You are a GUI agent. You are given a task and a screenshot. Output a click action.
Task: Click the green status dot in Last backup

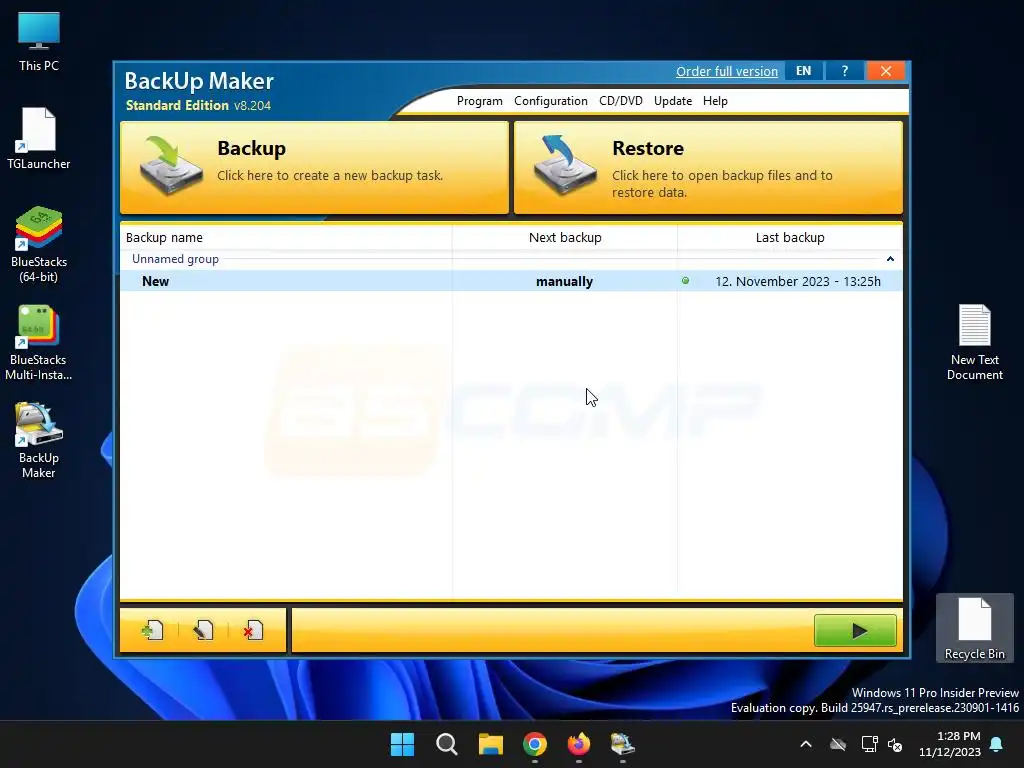(685, 281)
